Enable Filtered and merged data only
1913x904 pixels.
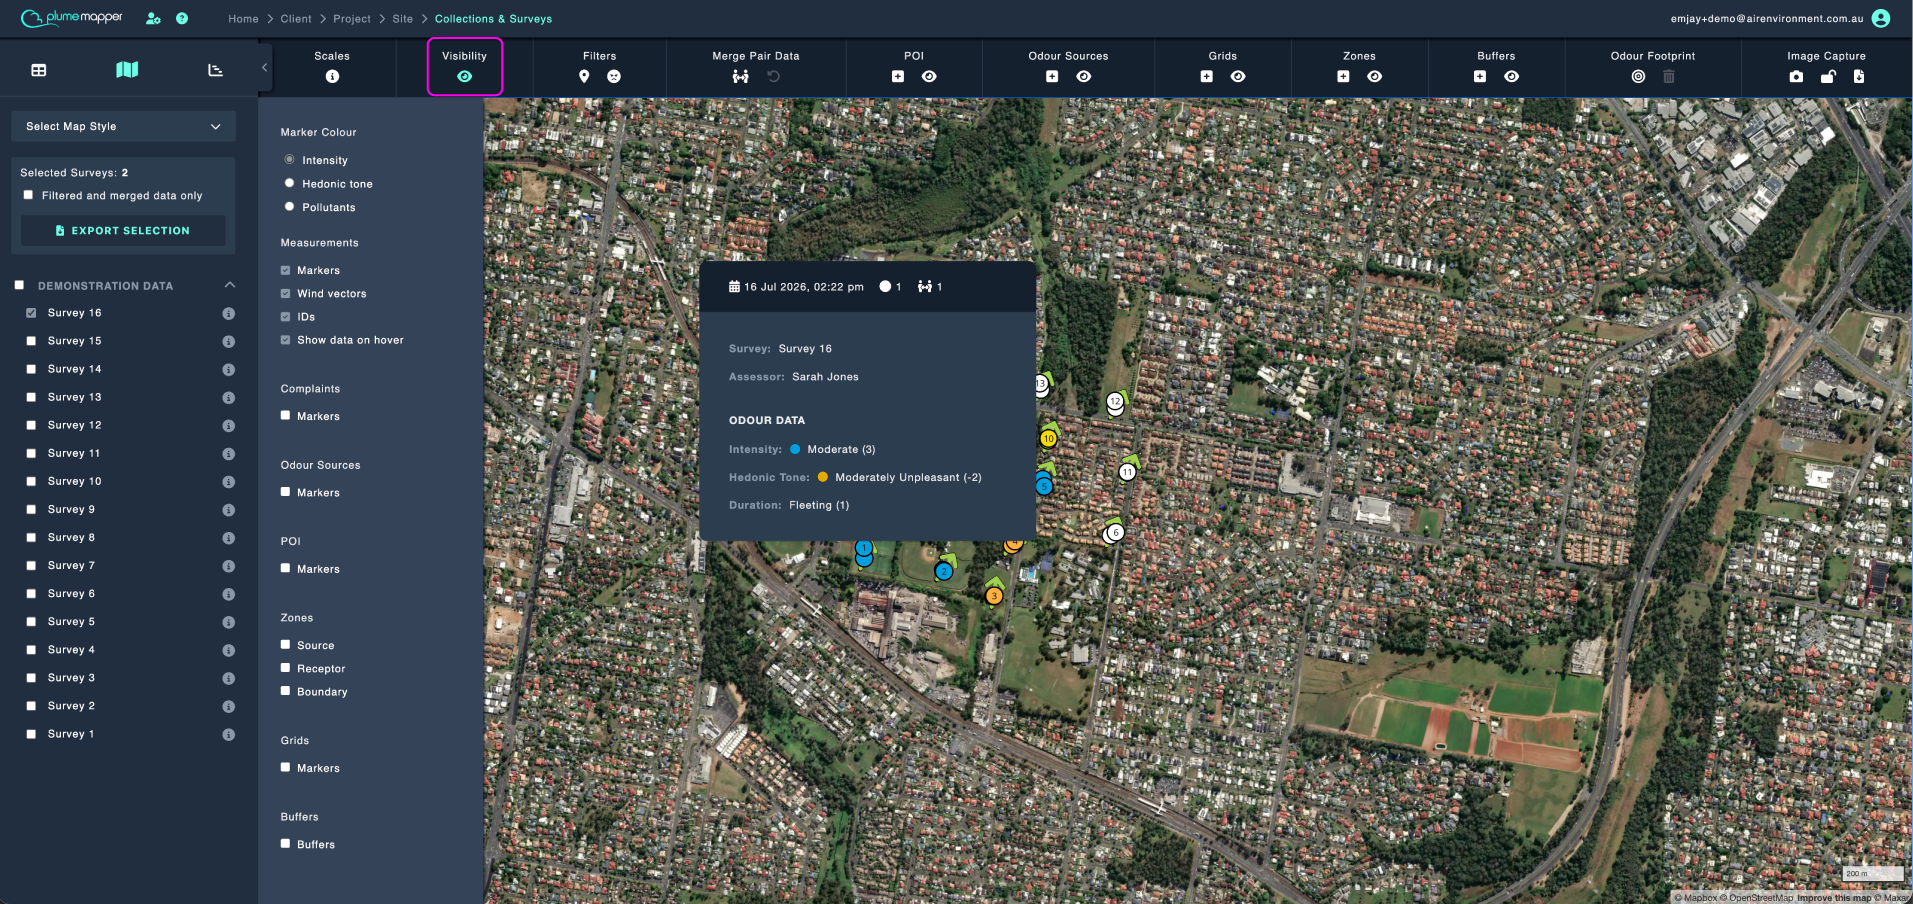point(28,195)
